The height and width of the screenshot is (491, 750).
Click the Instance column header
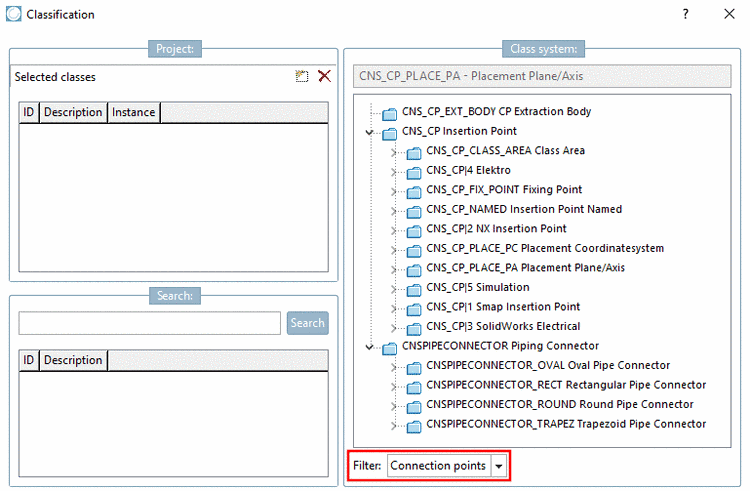(133, 112)
